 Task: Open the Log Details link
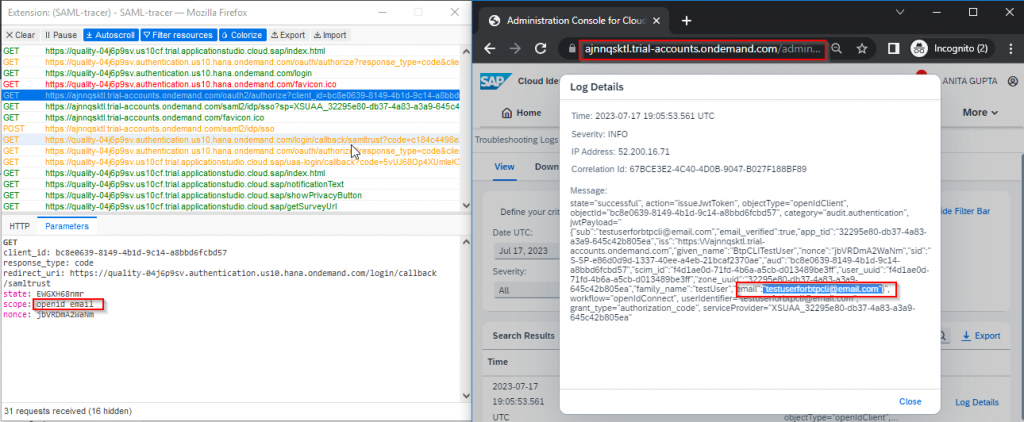[x=976, y=402]
